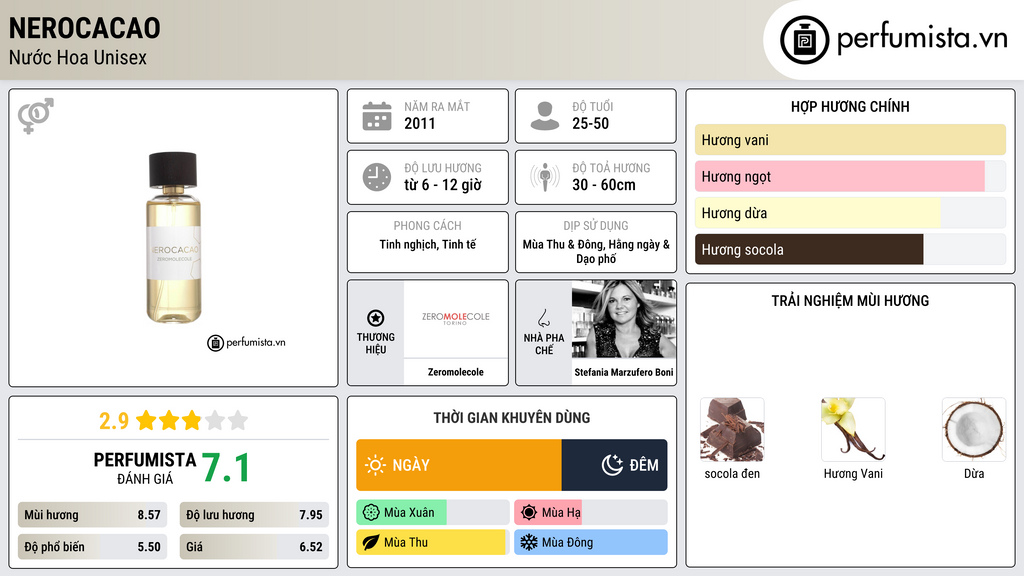Image resolution: width=1024 pixels, height=576 pixels.
Task: Click the green 7.1 Perfumista score
Action: (225, 468)
